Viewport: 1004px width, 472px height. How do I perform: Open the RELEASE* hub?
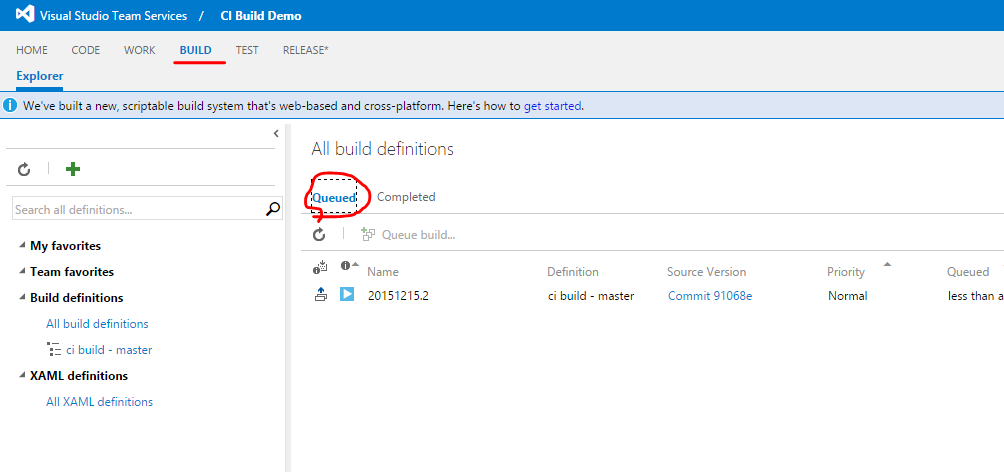pyautogui.click(x=305, y=50)
